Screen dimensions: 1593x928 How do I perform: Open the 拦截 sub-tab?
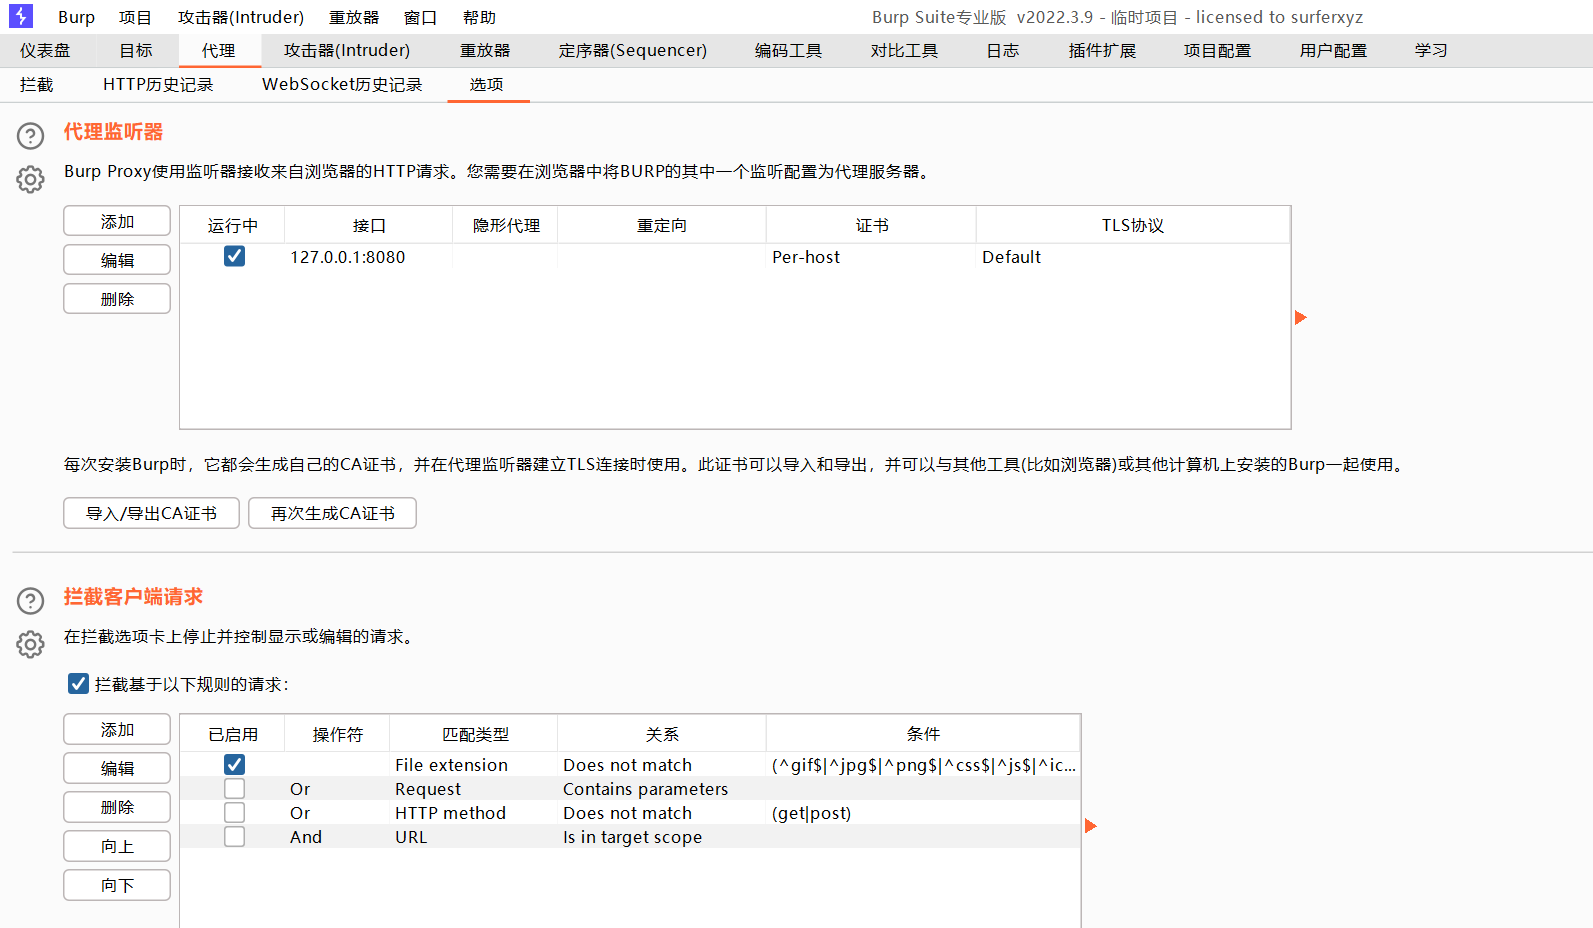36,84
